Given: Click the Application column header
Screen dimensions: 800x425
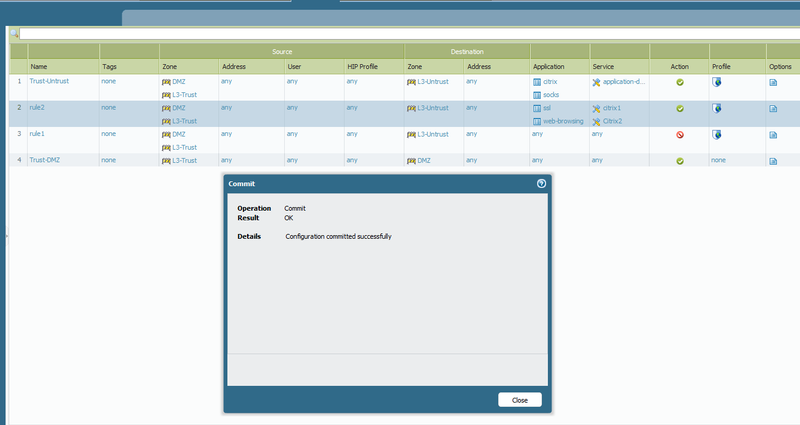Looking at the screenshot, I should tap(548, 66).
